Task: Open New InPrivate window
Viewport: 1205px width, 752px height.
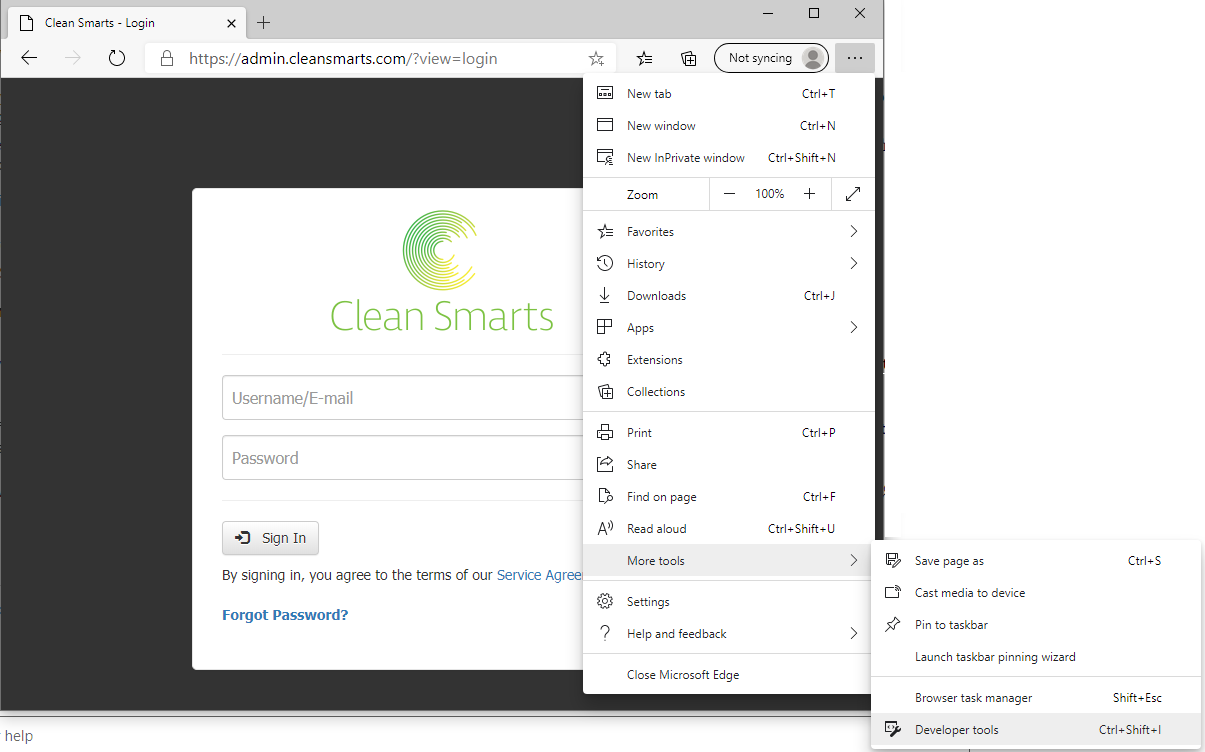Action: coord(685,158)
